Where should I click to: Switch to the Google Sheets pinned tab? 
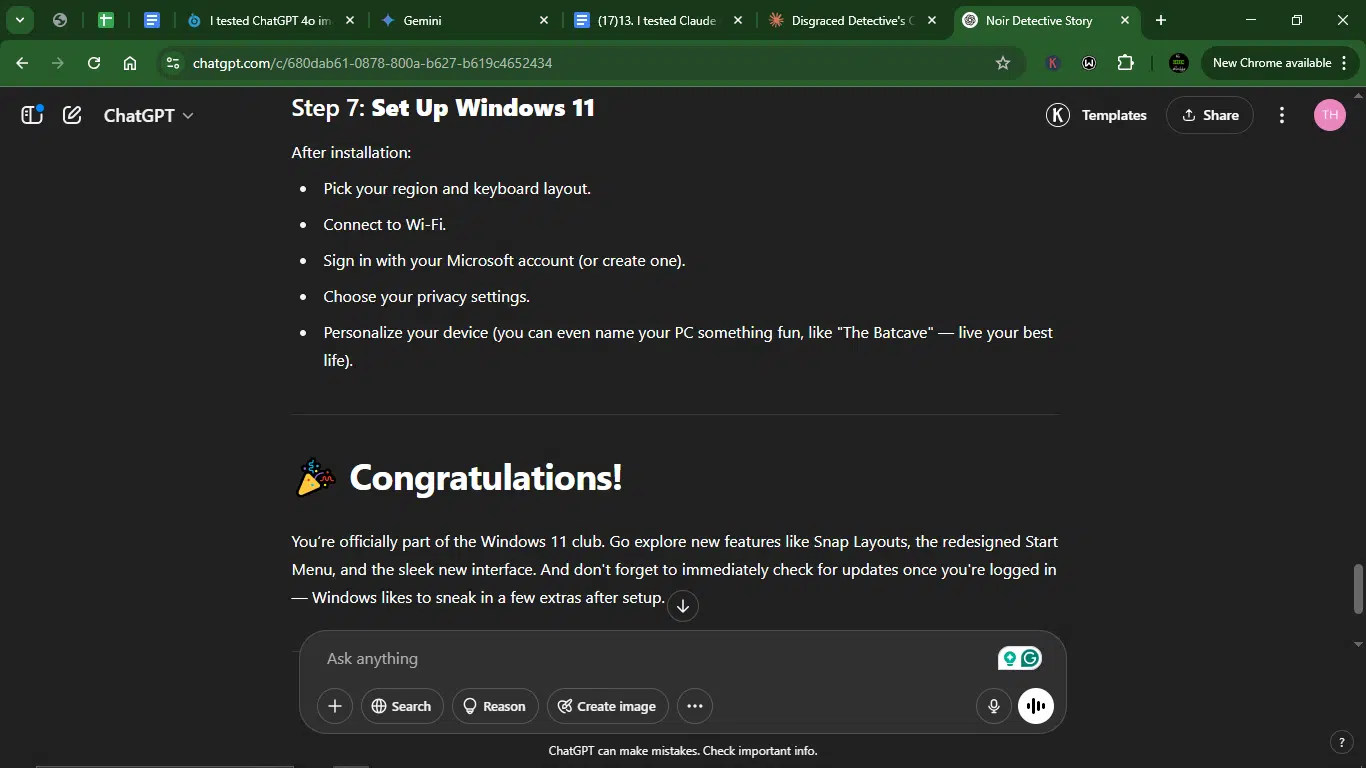click(105, 20)
